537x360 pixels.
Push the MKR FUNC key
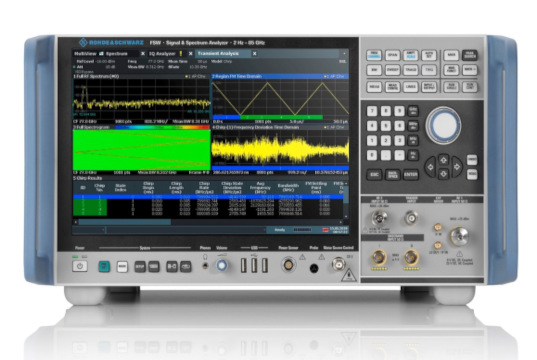451,70
